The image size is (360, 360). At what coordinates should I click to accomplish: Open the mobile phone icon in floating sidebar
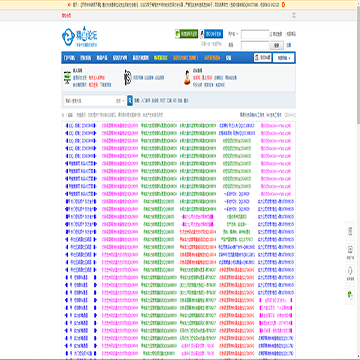tap(350, 230)
